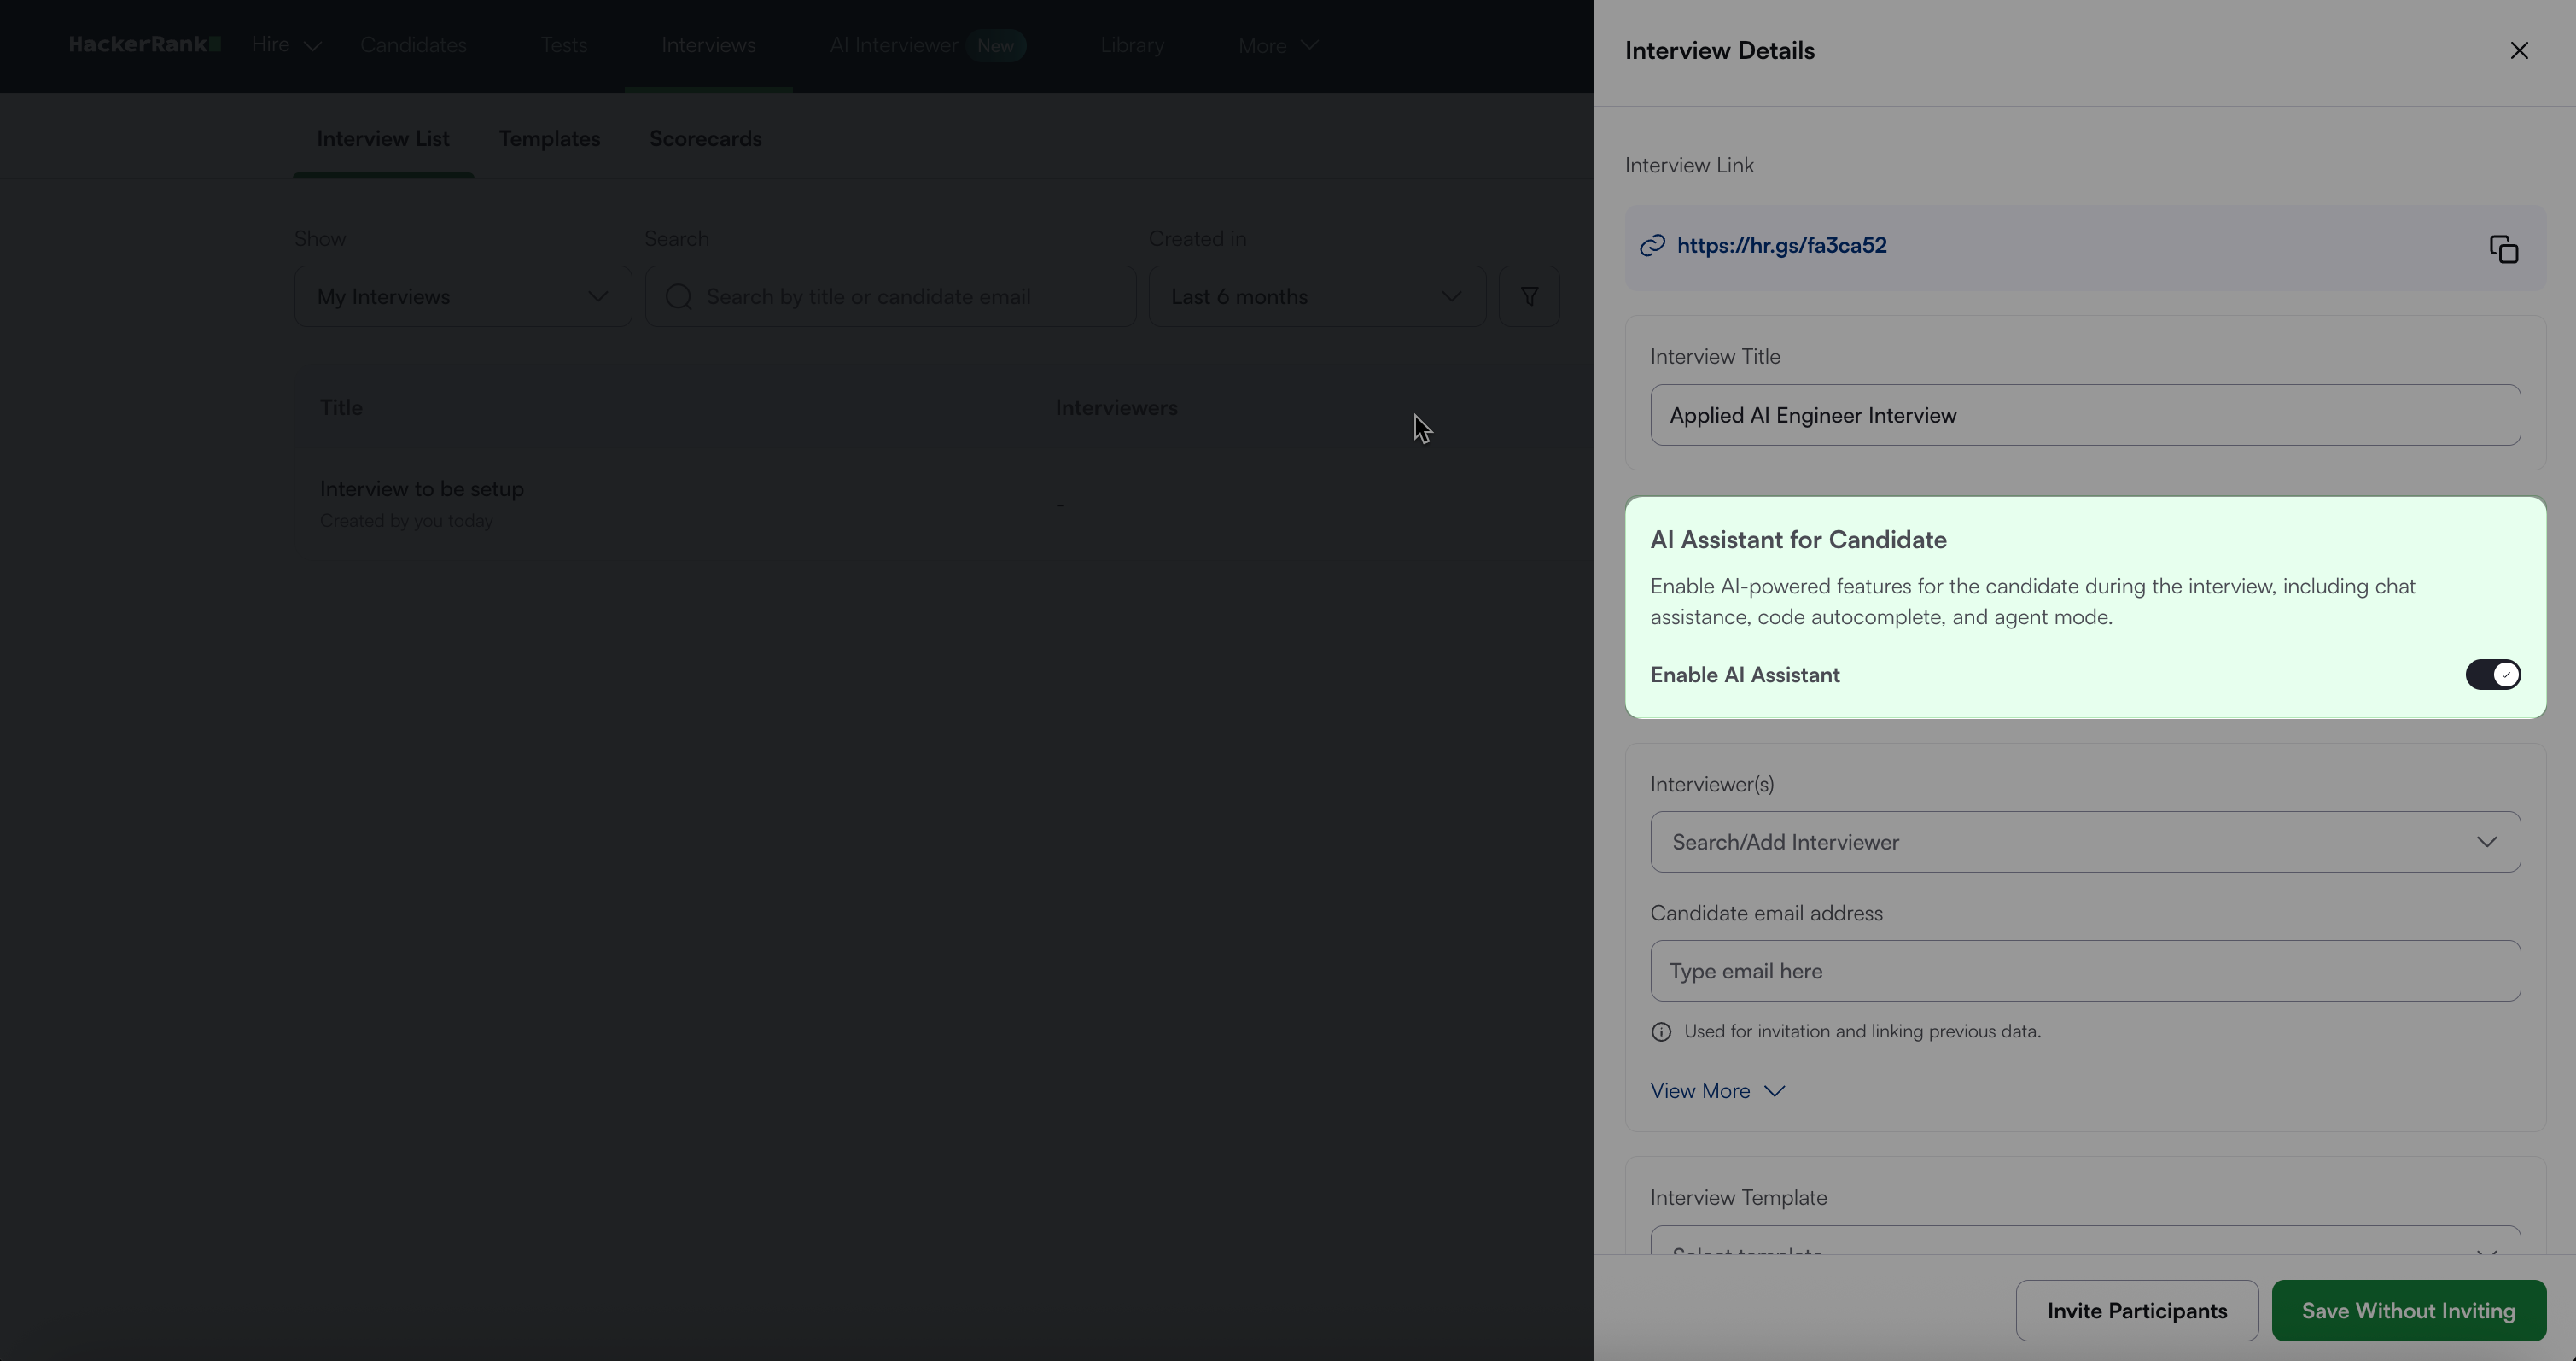Click the Candidate email address field
Viewport: 2576px width, 1361px height.
coord(2084,971)
